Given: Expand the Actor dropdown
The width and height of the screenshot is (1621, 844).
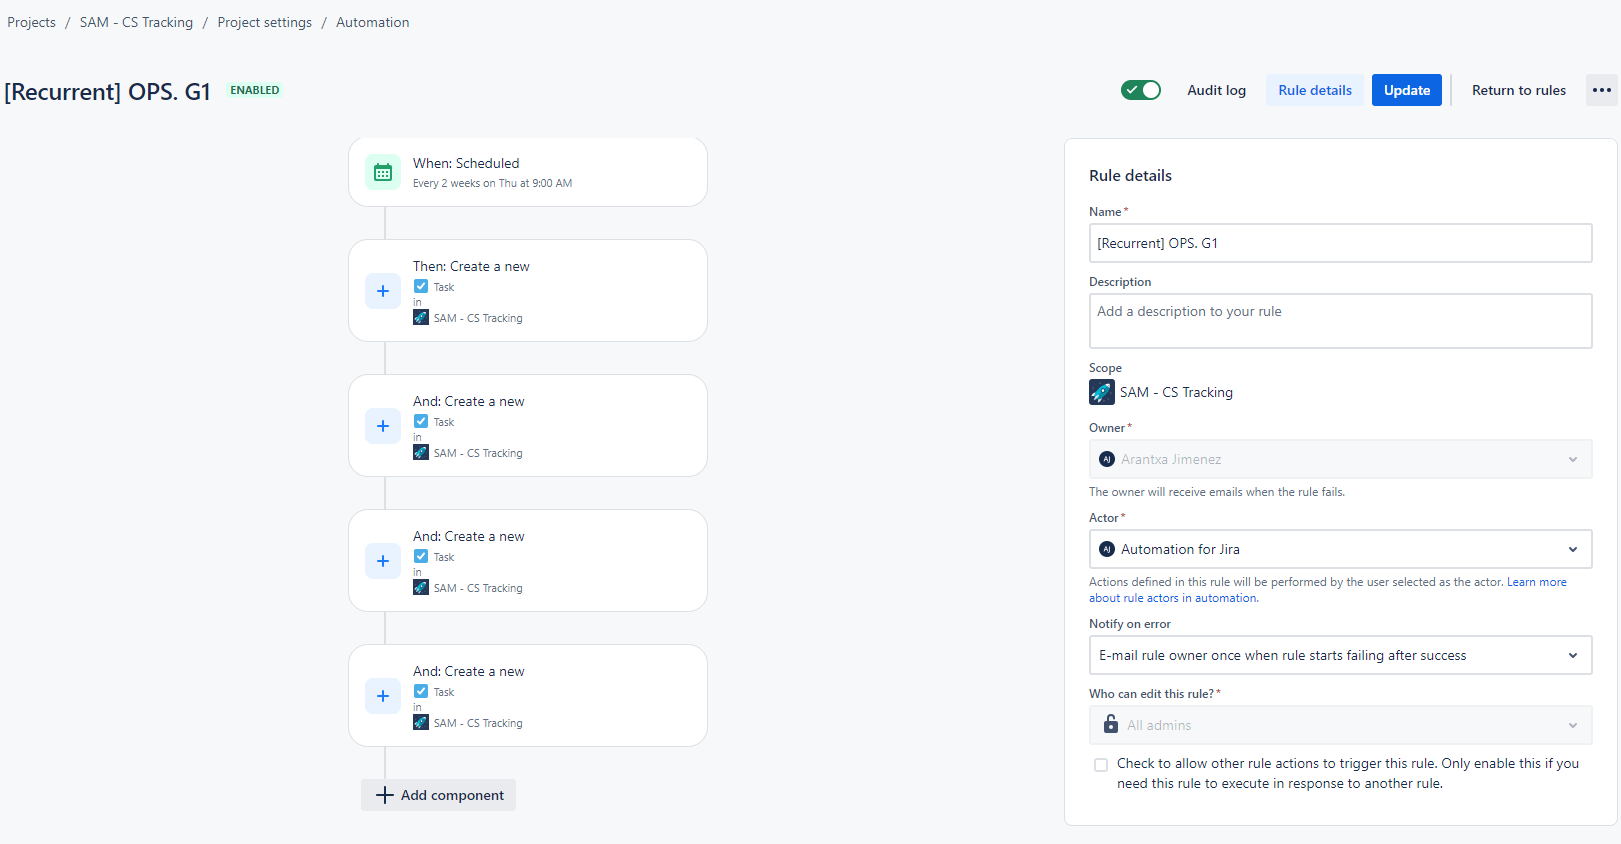Looking at the screenshot, I should [x=1340, y=549].
